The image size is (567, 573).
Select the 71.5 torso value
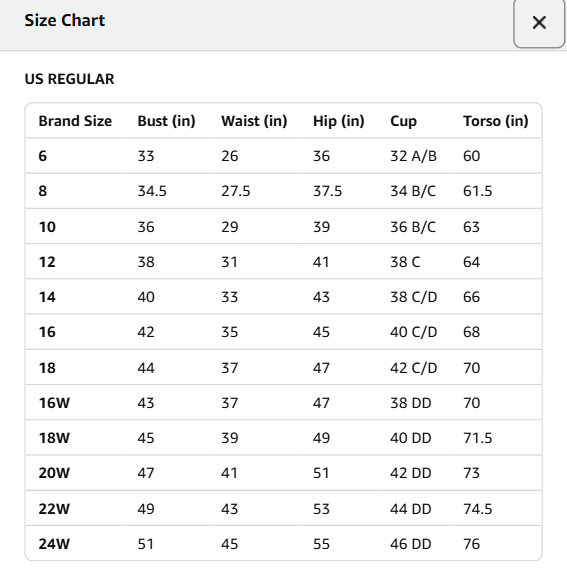[x=477, y=438]
